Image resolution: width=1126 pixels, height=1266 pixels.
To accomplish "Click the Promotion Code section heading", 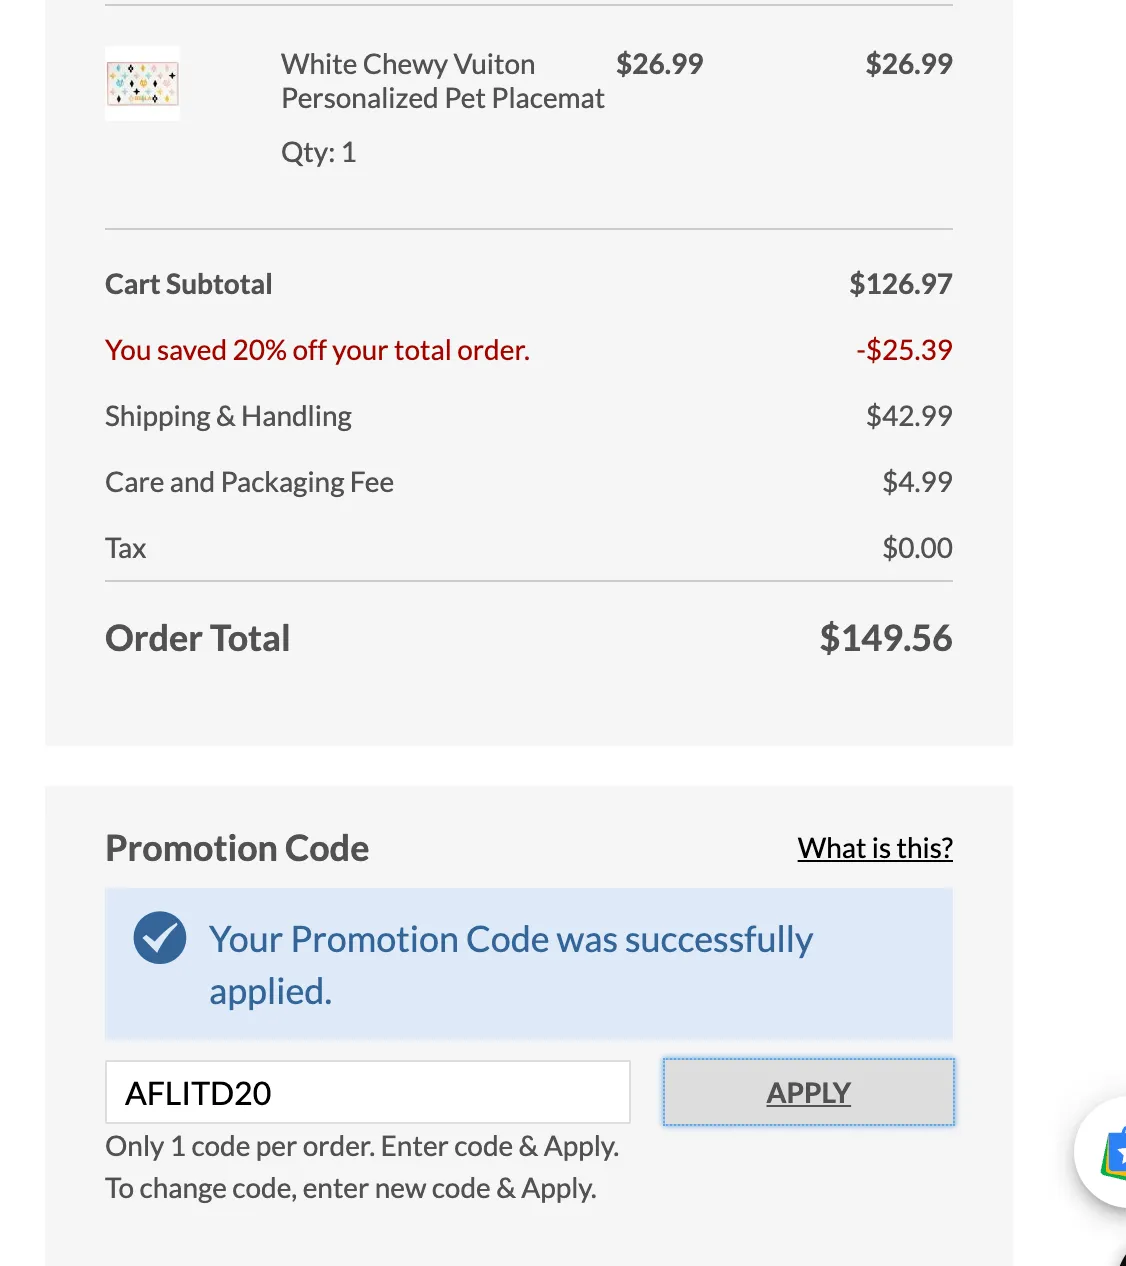I will (x=236, y=847).
